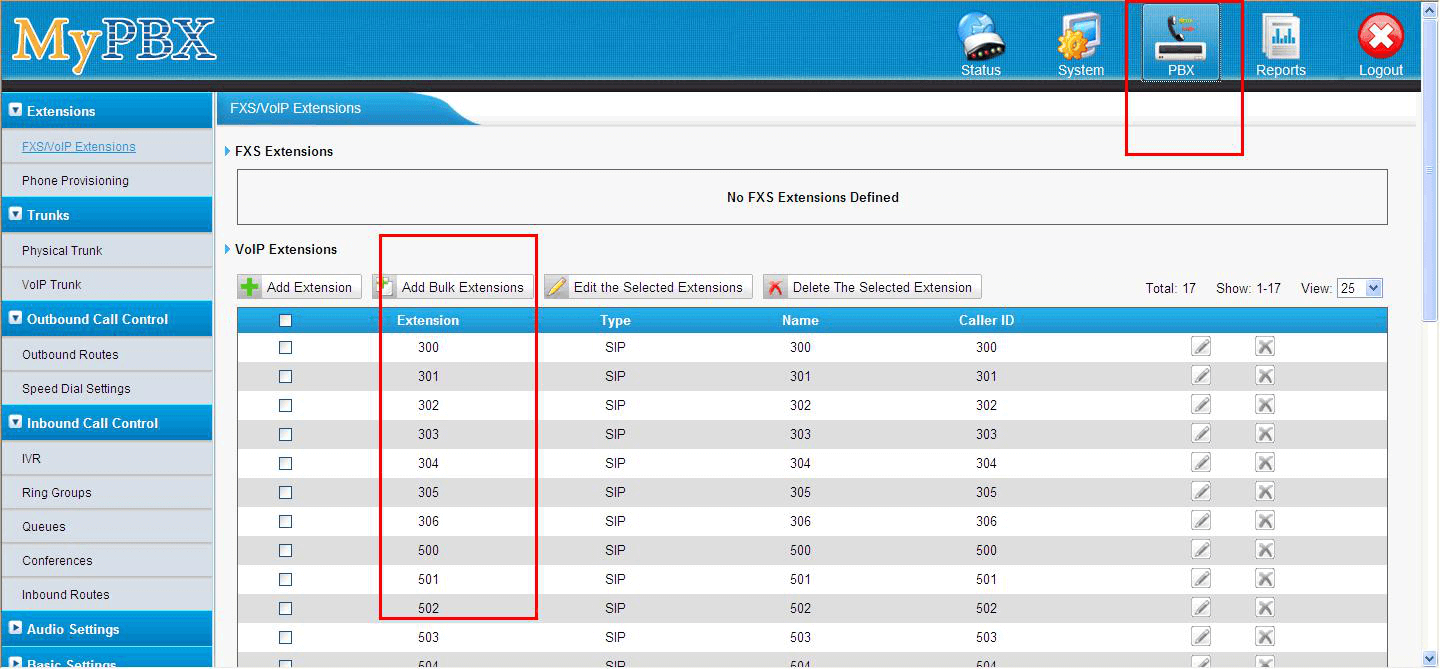
Task: Collapse the Inbound Call Control section
Action: pyautogui.click(x=106, y=423)
